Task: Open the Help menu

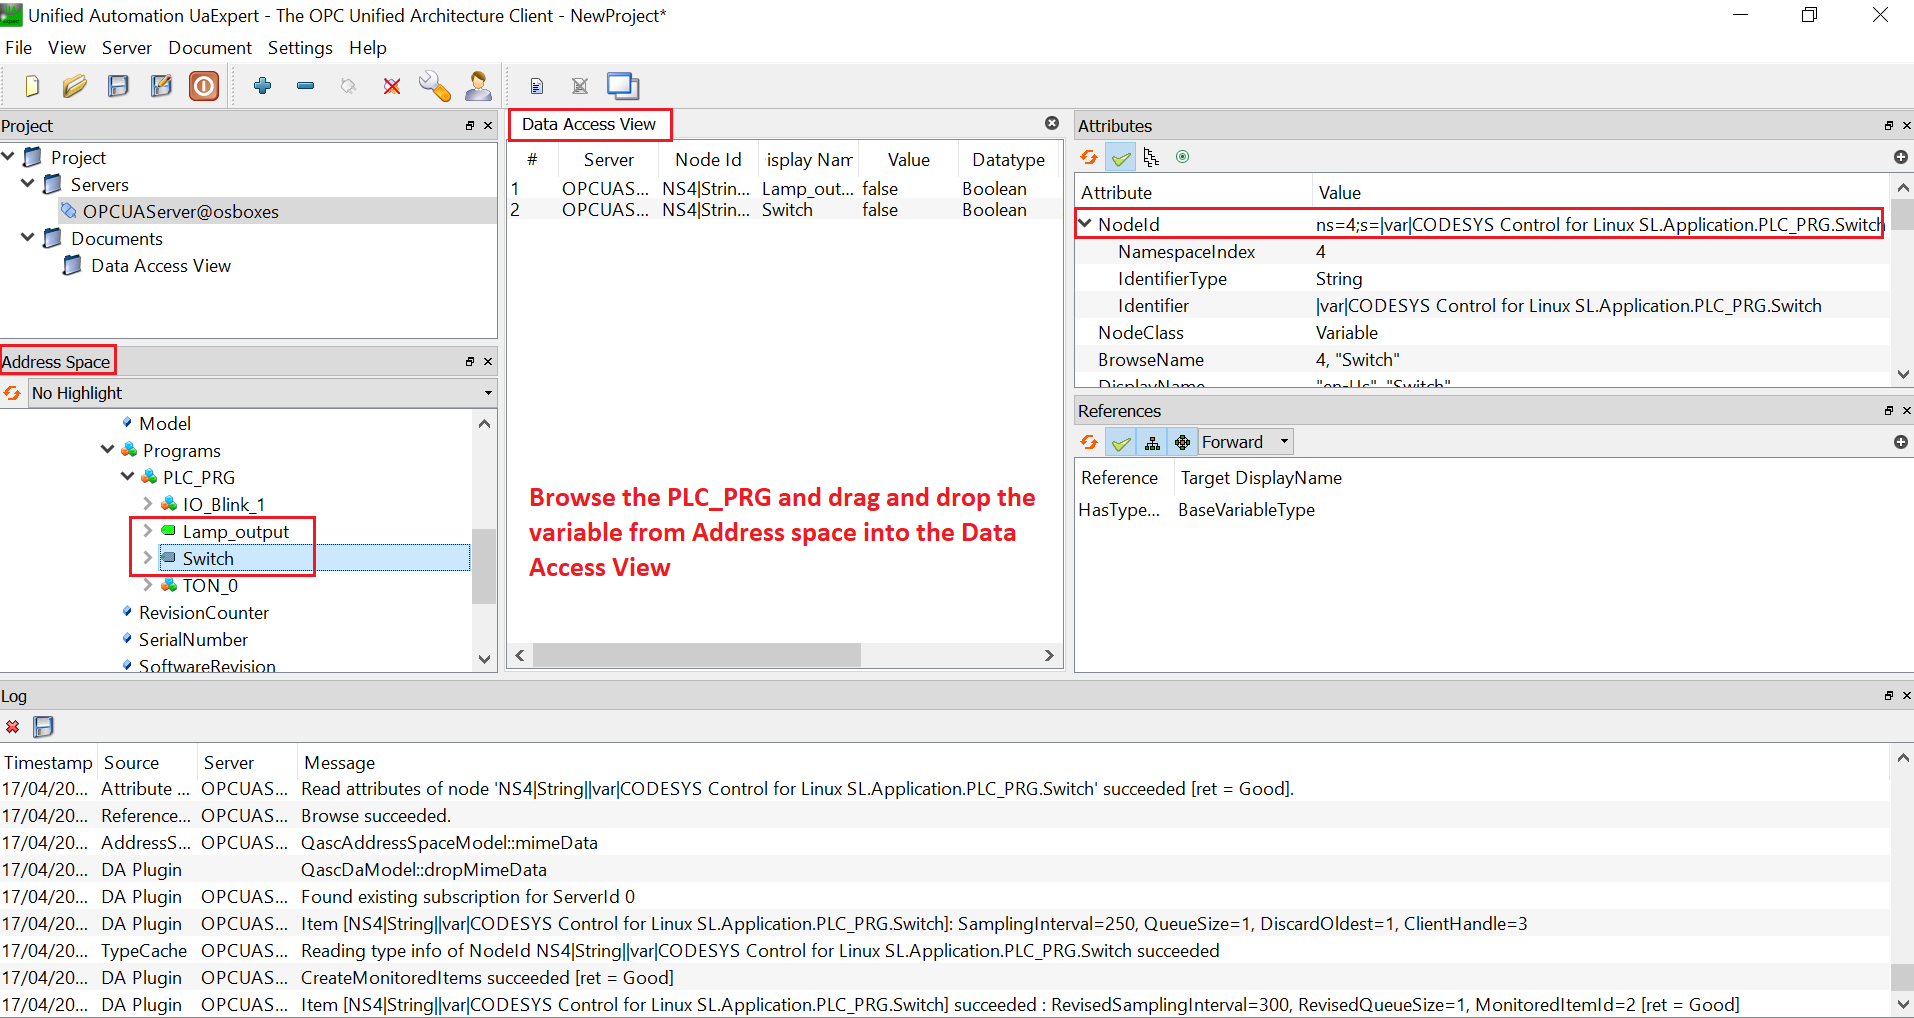Action: 367,47
